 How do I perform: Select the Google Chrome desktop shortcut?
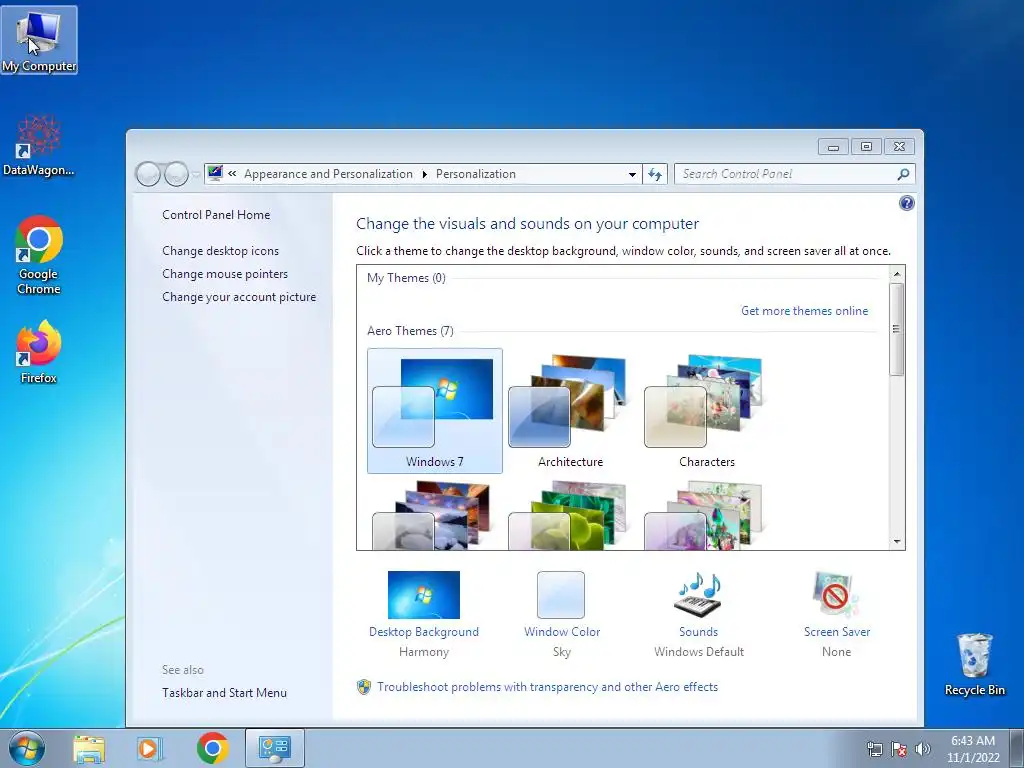[x=39, y=255]
